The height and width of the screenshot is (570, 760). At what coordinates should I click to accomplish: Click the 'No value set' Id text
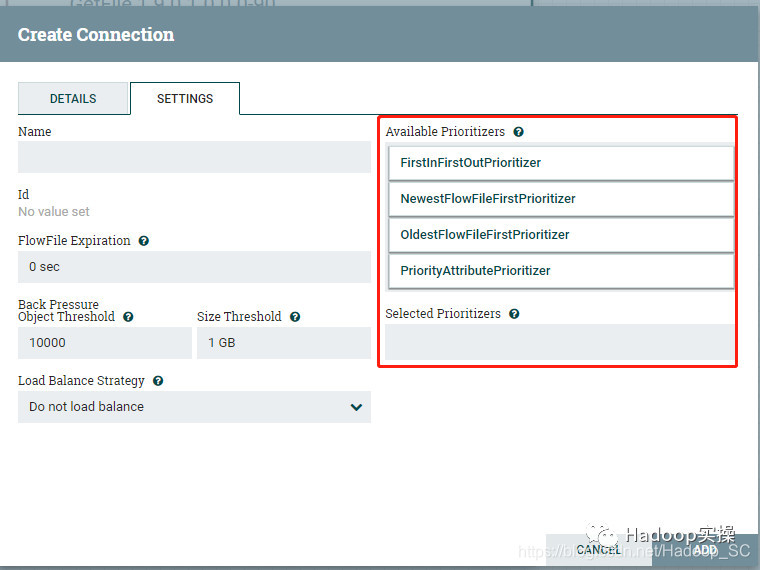[x=54, y=212]
